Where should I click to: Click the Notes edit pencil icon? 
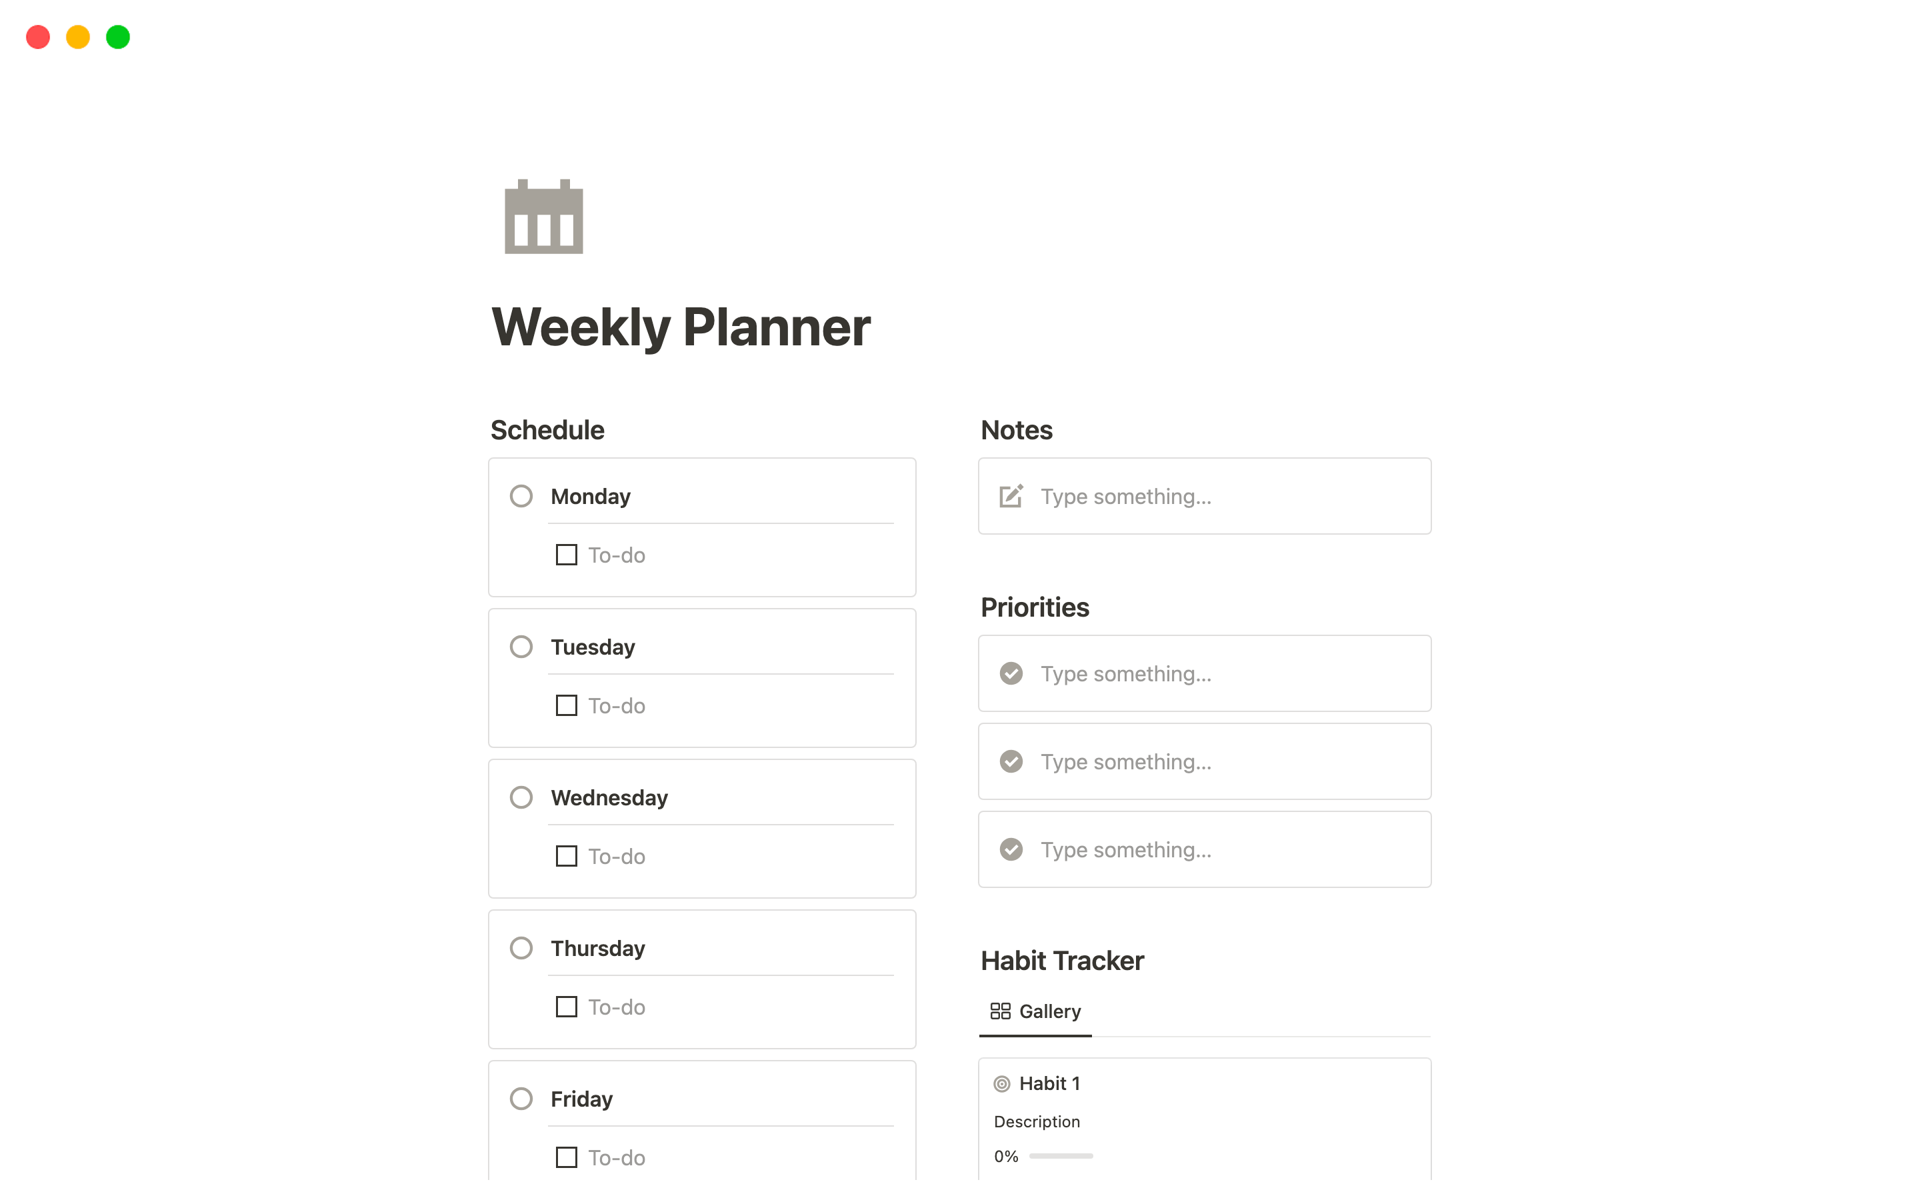1011,496
